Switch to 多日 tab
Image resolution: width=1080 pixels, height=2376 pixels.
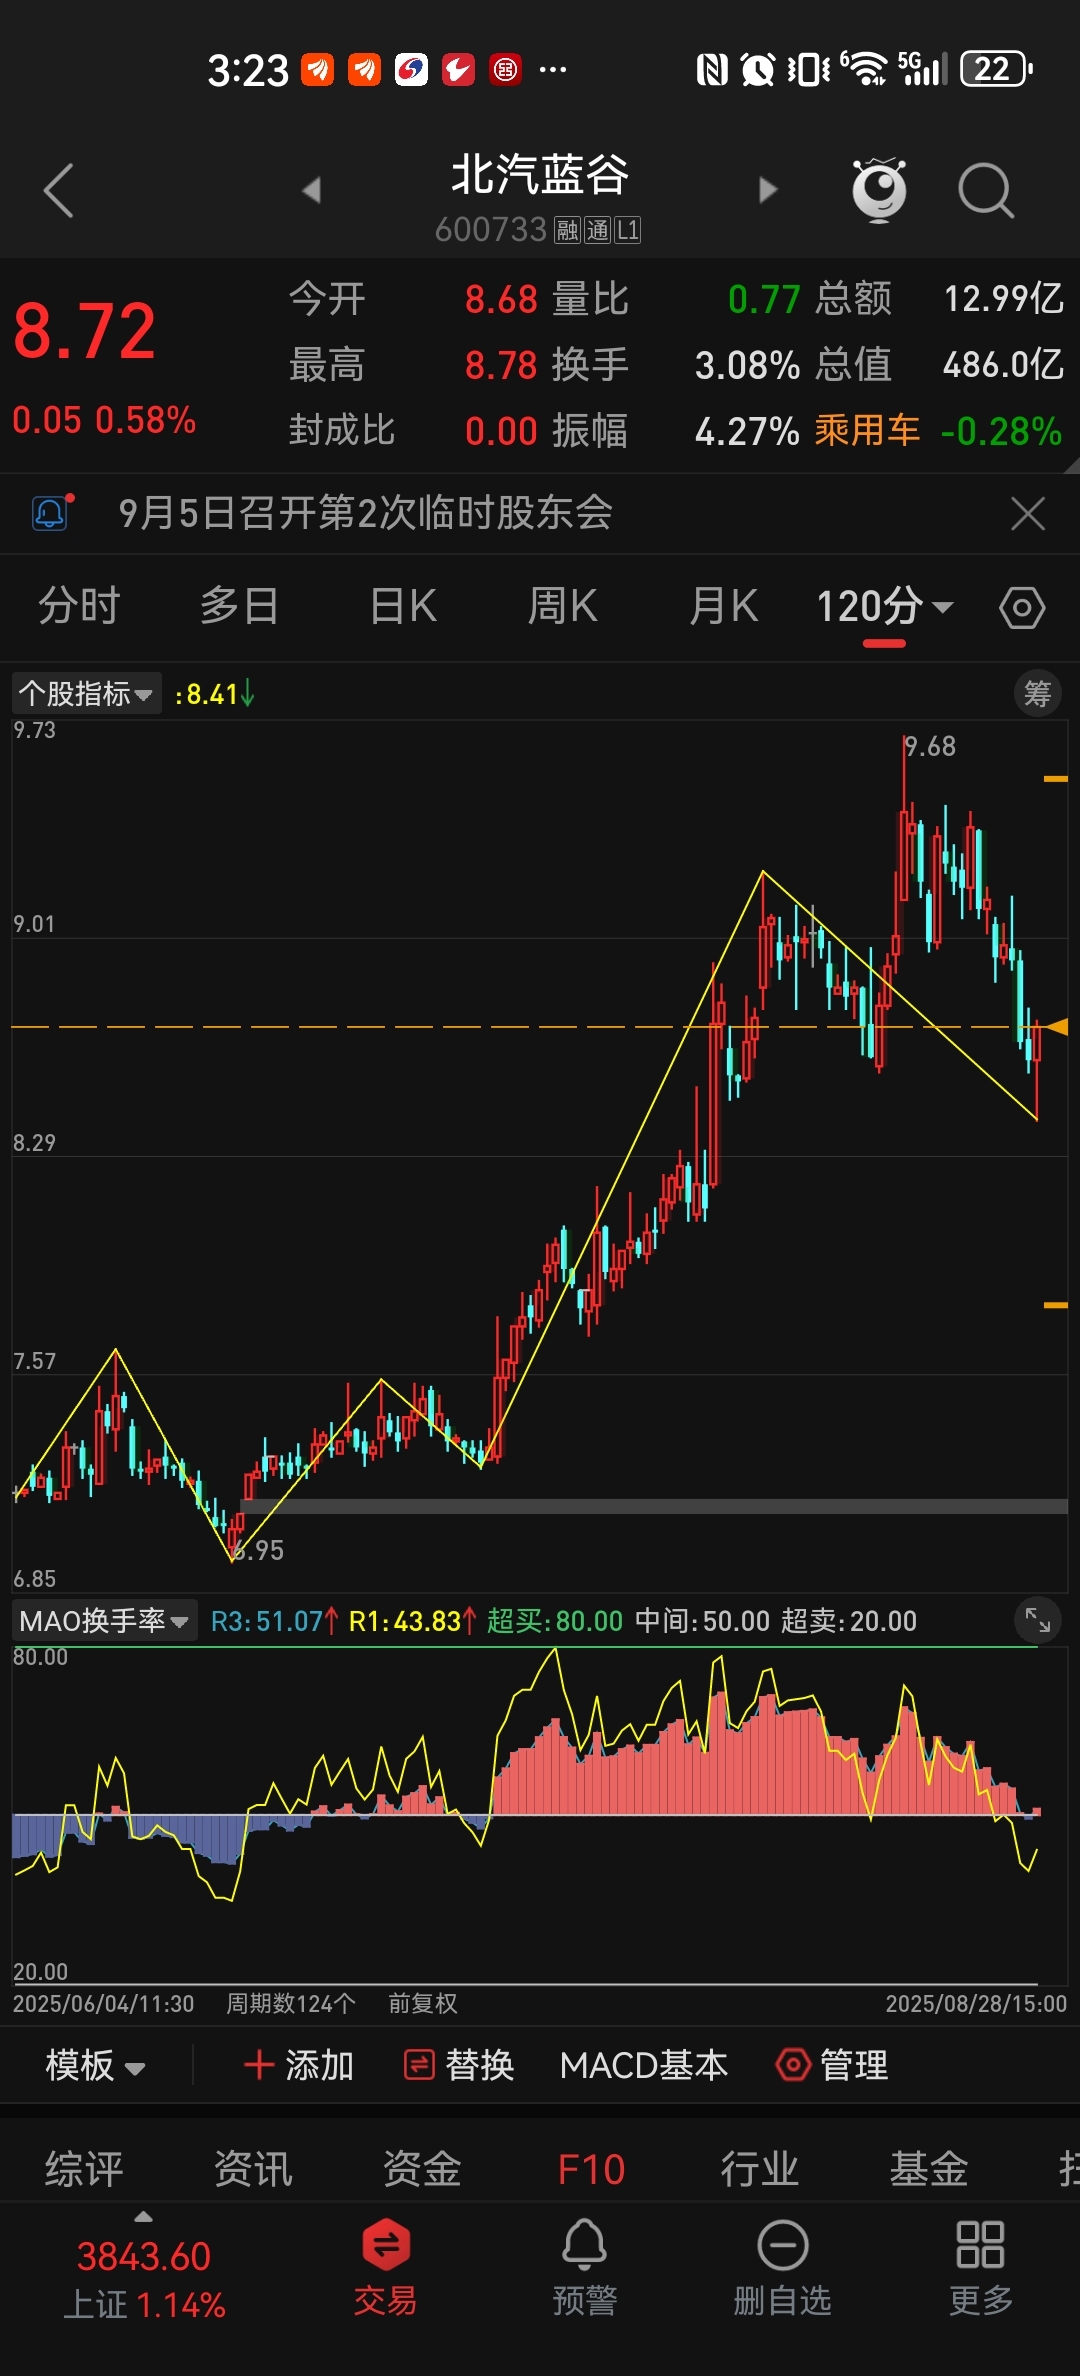click(239, 606)
